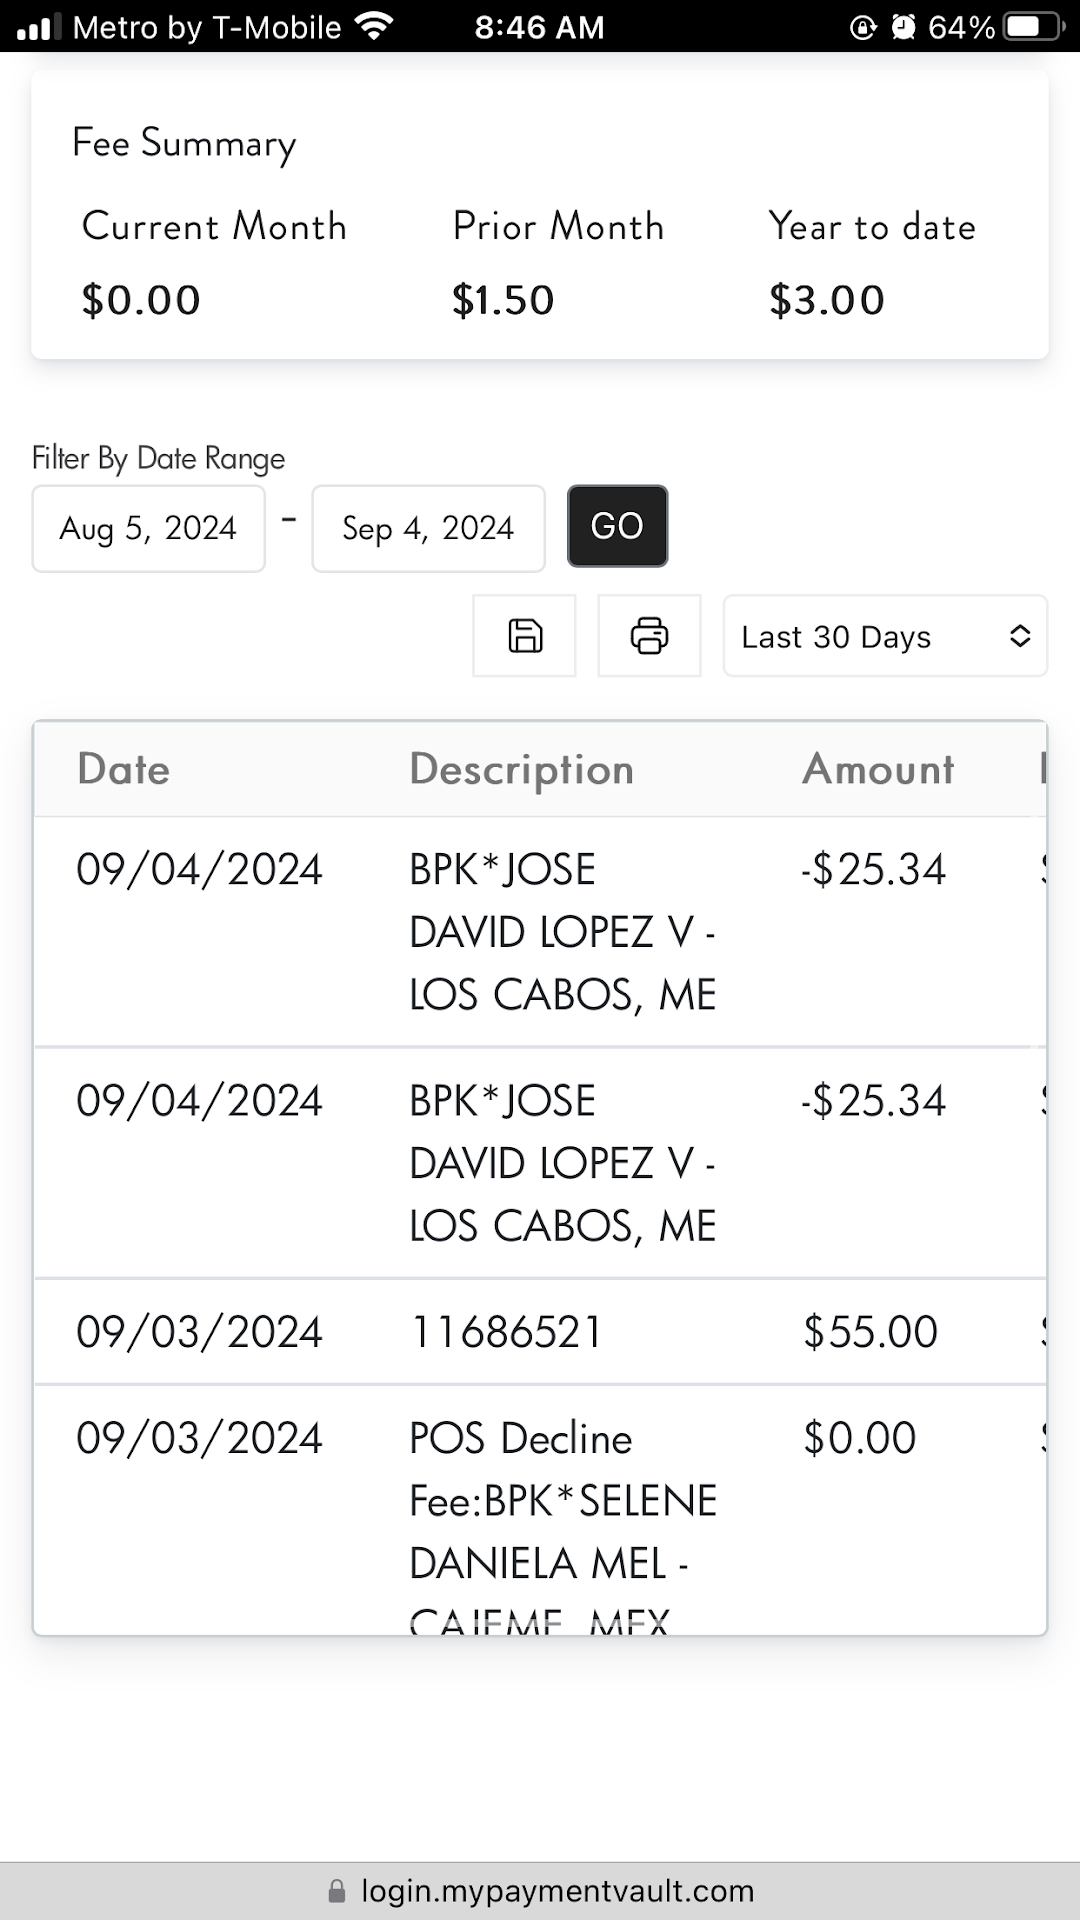This screenshot has width=1080, height=1920.
Task: Tap the cellular signal bars icon
Action: [39, 27]
